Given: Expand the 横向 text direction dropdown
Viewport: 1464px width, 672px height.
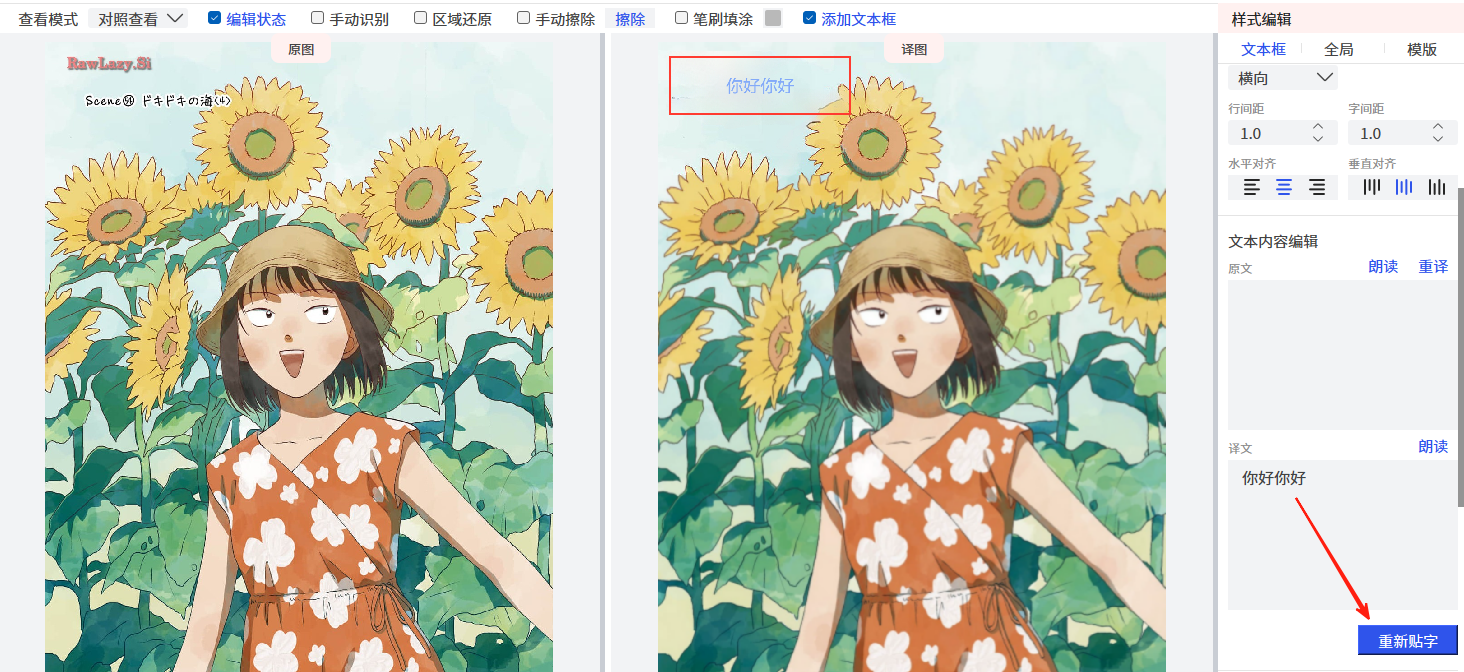Looking at the screenshot, I should (x=1283, y=78).
